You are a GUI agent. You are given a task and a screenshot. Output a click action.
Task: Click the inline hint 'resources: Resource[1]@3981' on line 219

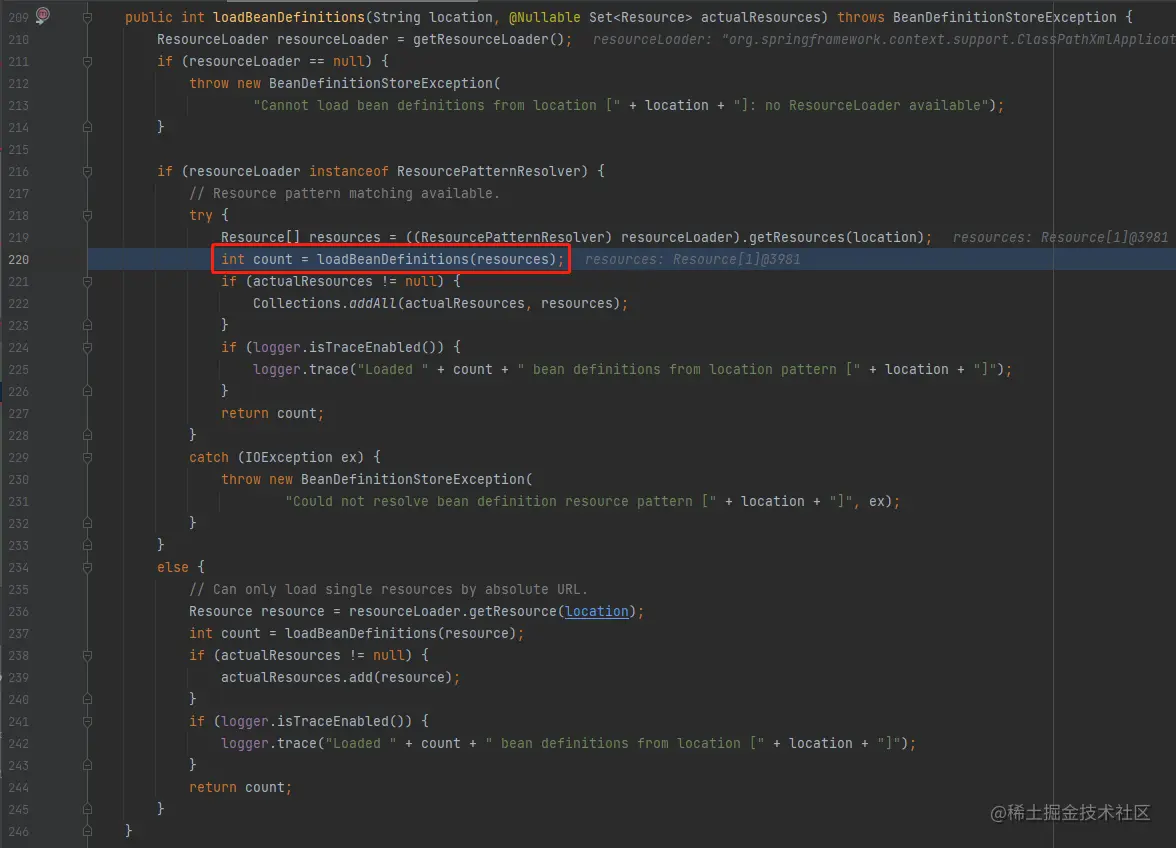(1060, 238)
